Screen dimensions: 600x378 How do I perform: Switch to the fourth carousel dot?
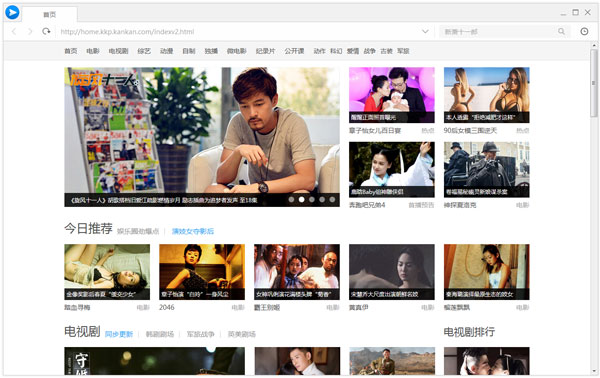coord(322,199)
